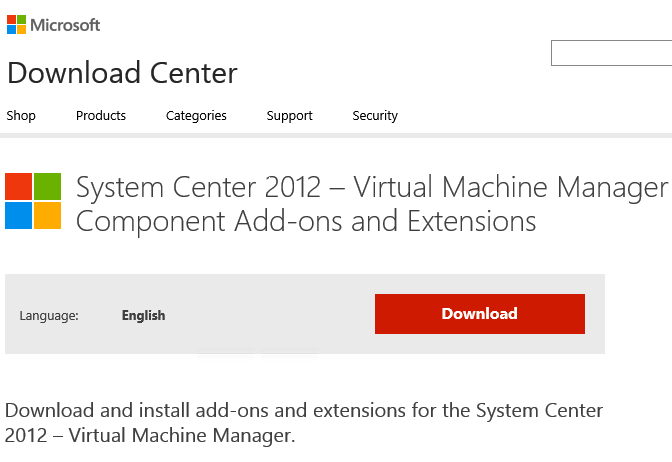Click the Microsoft wordmark text in header
Screen dimensions: 672x462
[x=65, y=25]
